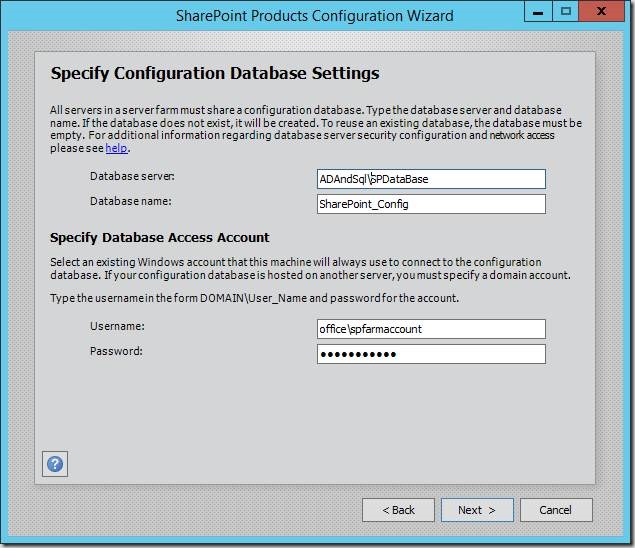The height and width of the screenshot is (548, 635).
Task: Minimize the wizard window
Action: pyautogui.click(x=537, y=13)
